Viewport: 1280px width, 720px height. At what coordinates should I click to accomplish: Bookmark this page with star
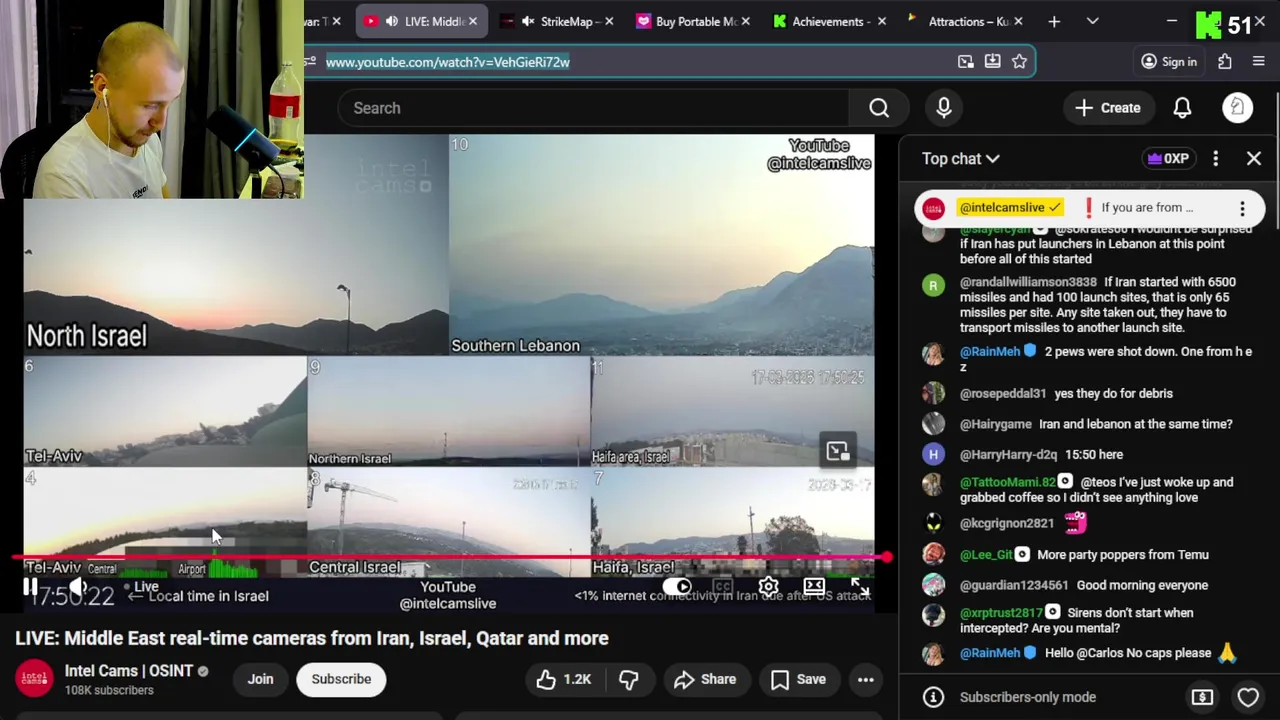[1019, 62]
